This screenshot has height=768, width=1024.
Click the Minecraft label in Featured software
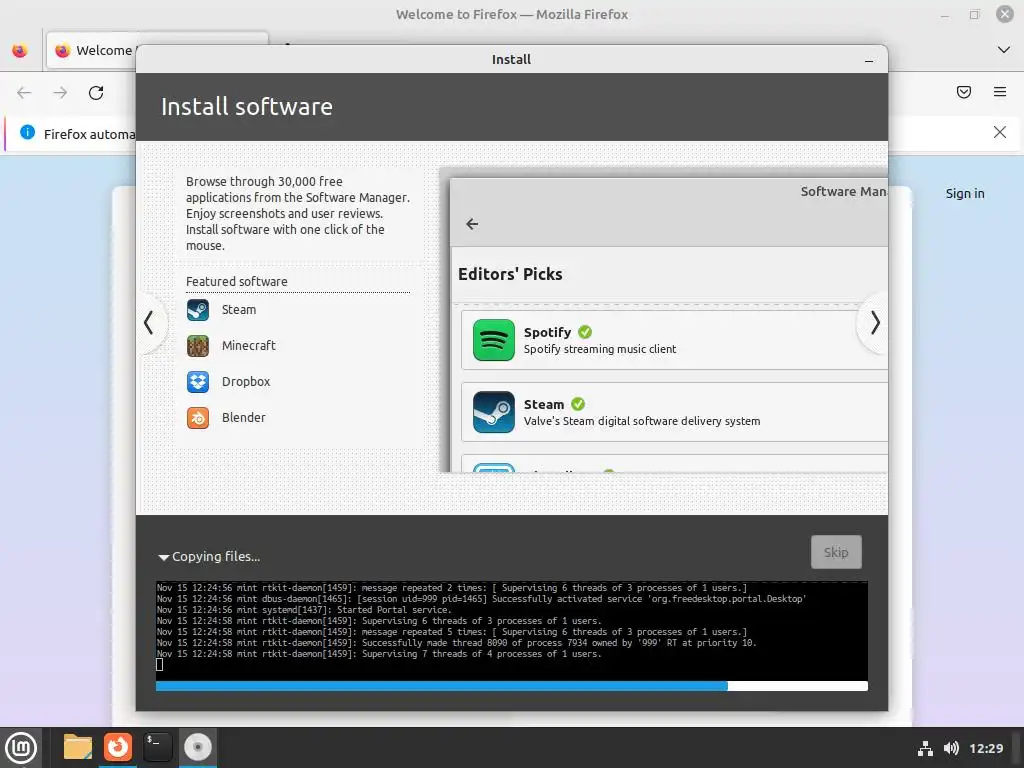click(x=249, y=345)
